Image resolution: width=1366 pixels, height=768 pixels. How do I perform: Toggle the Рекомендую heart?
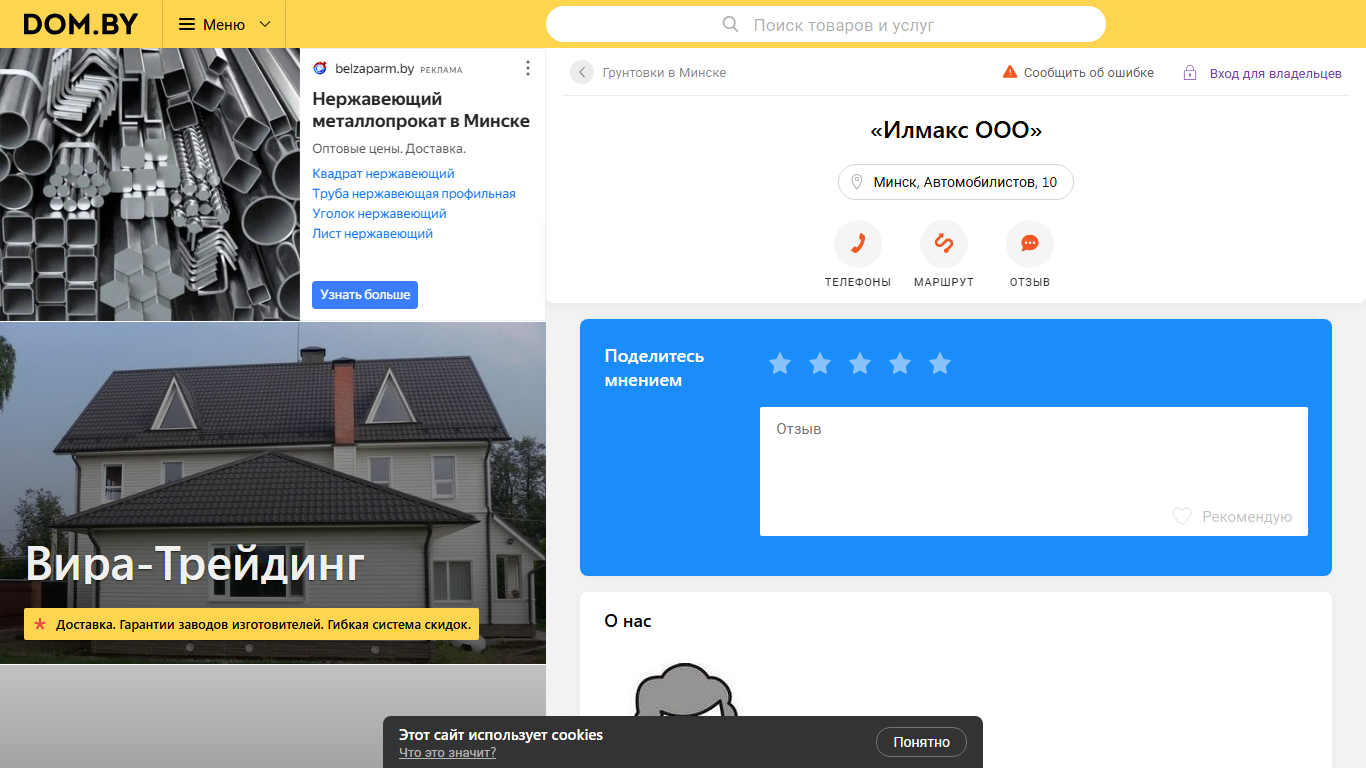tap(1182, 517)
